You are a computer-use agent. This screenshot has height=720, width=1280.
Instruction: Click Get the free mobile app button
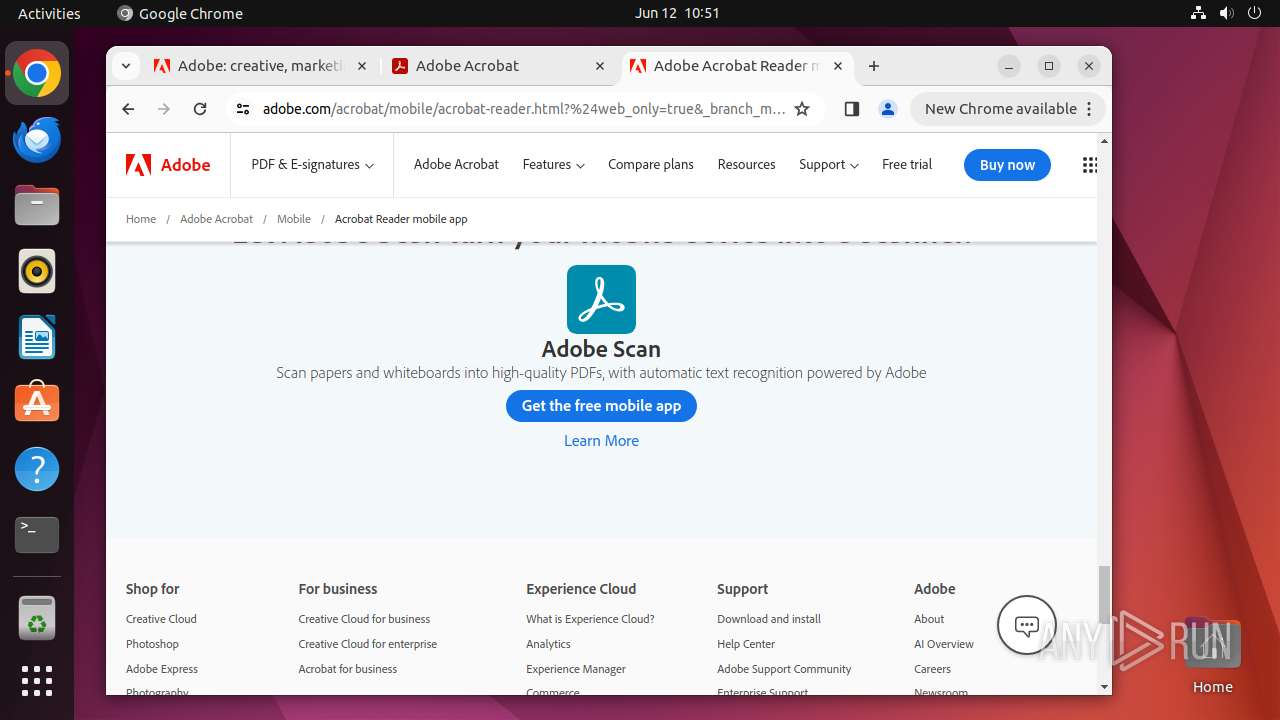(x=601, y=406)
